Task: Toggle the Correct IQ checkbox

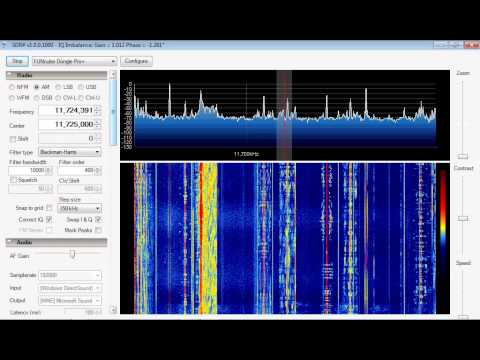Action: [x=49, y=219]
